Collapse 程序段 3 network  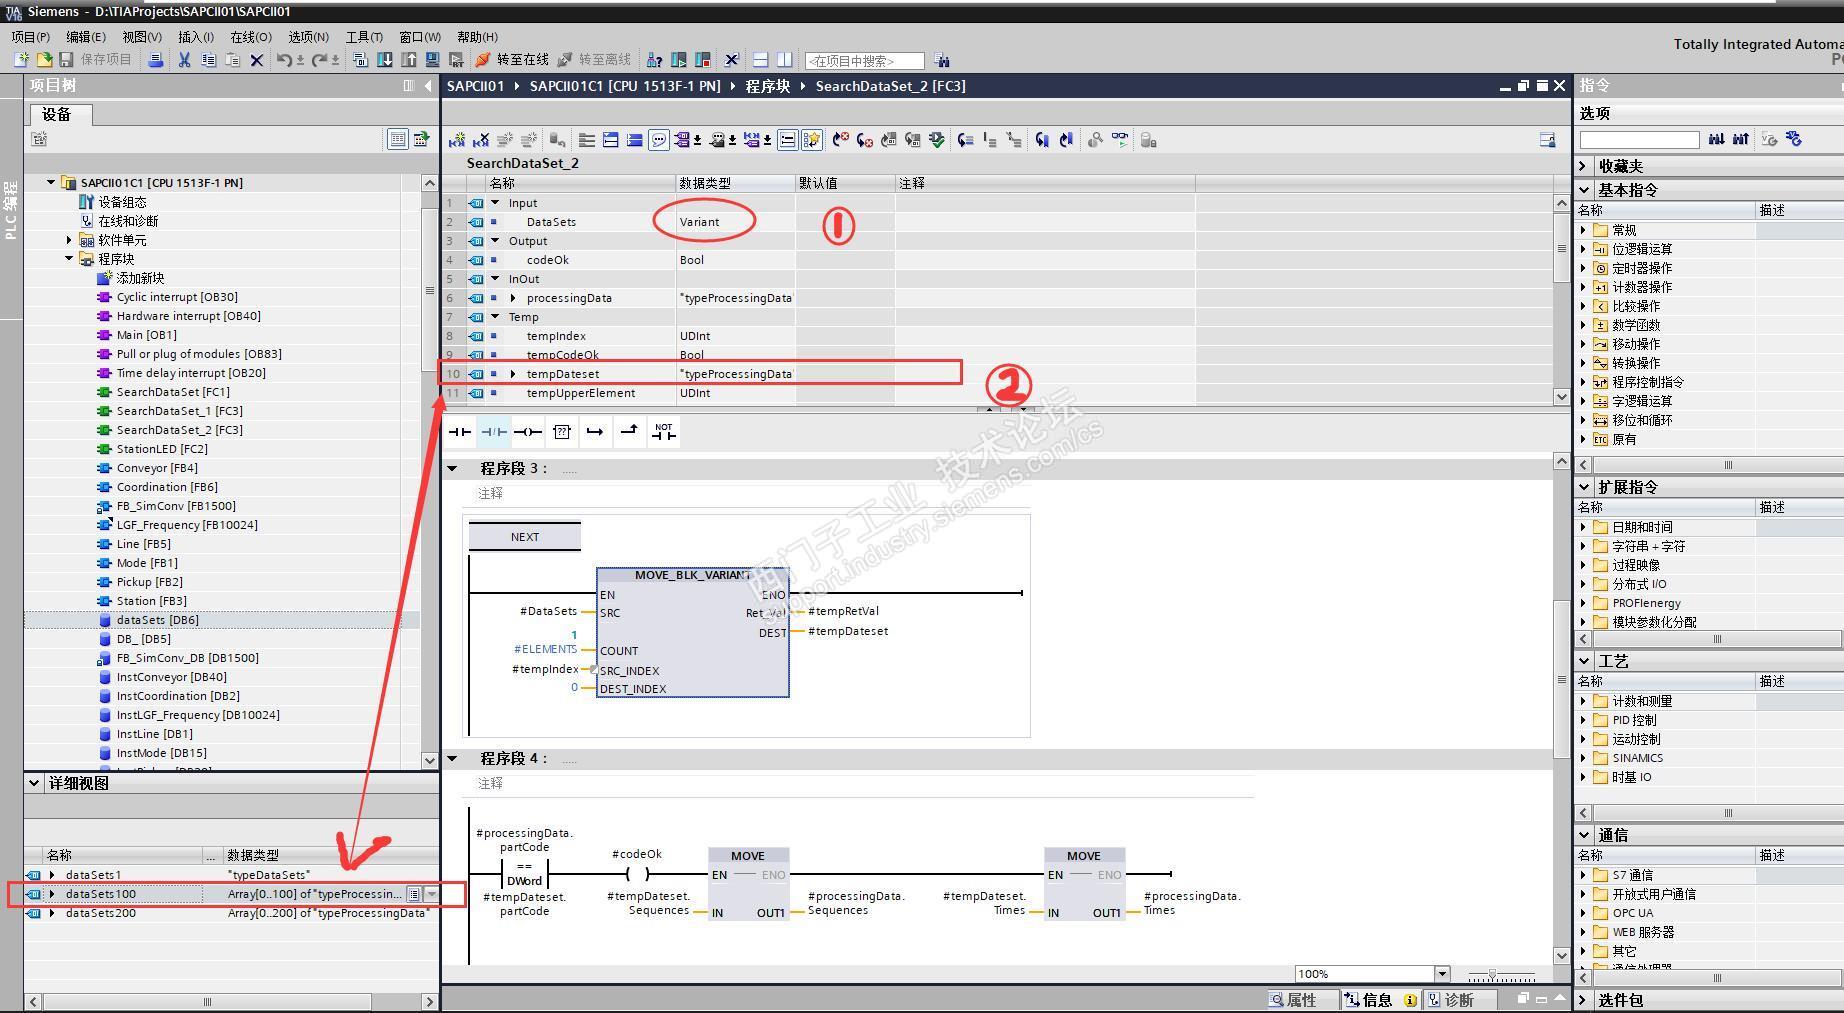click(x=452, y=468)
